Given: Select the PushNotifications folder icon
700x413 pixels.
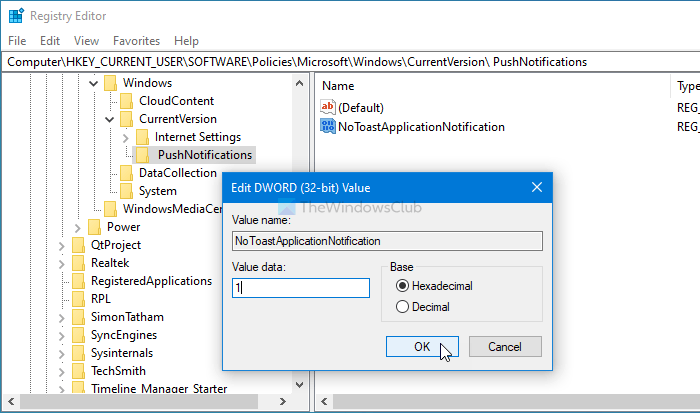Looking at the screenshot, I should click(144, 154).
